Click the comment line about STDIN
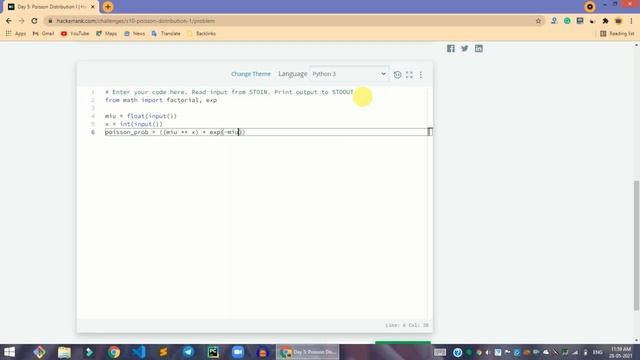 229,92
